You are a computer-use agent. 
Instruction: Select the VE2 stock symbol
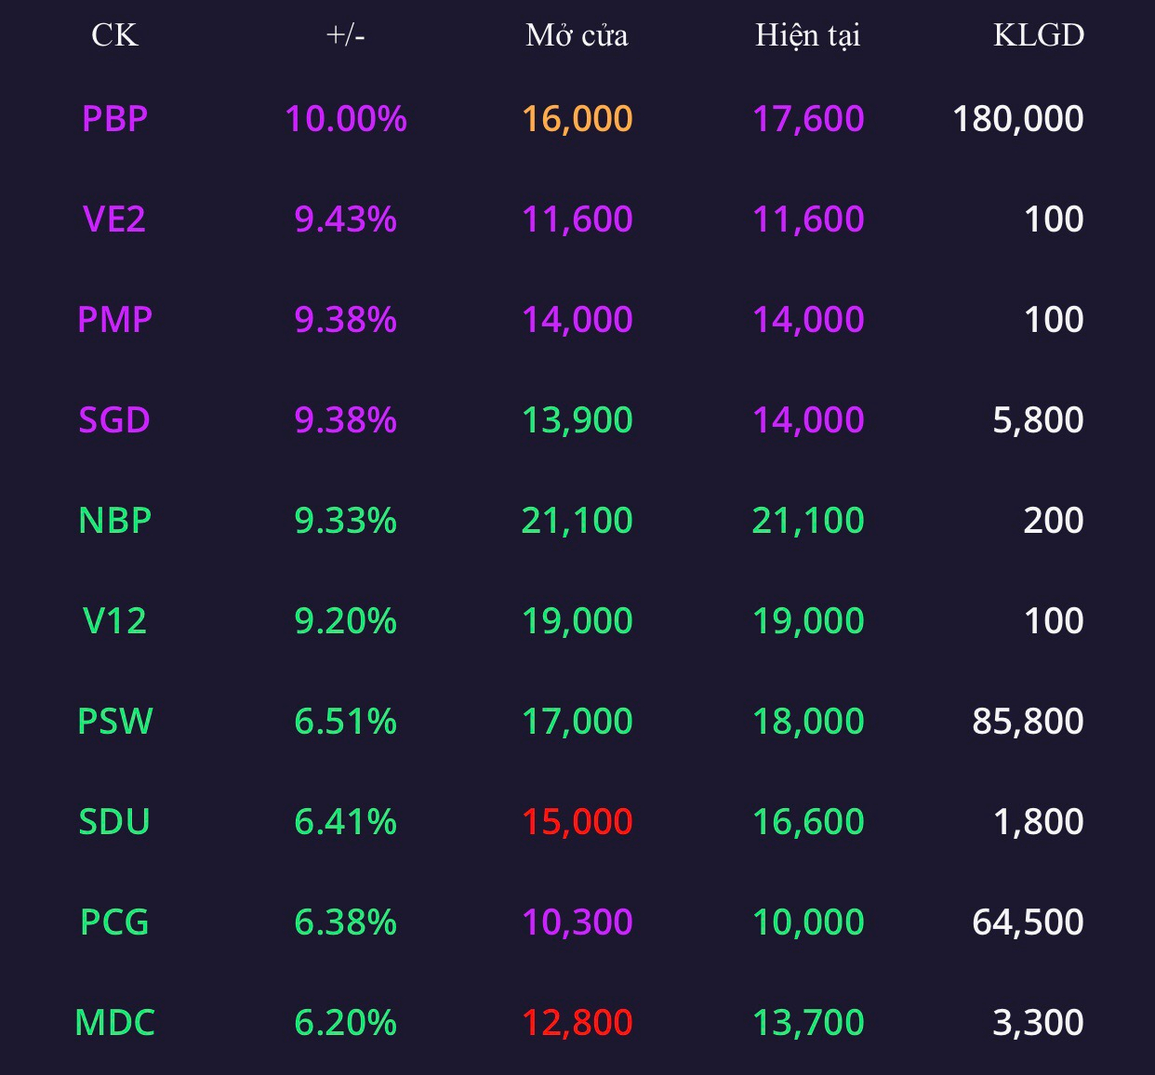(115, 219)
